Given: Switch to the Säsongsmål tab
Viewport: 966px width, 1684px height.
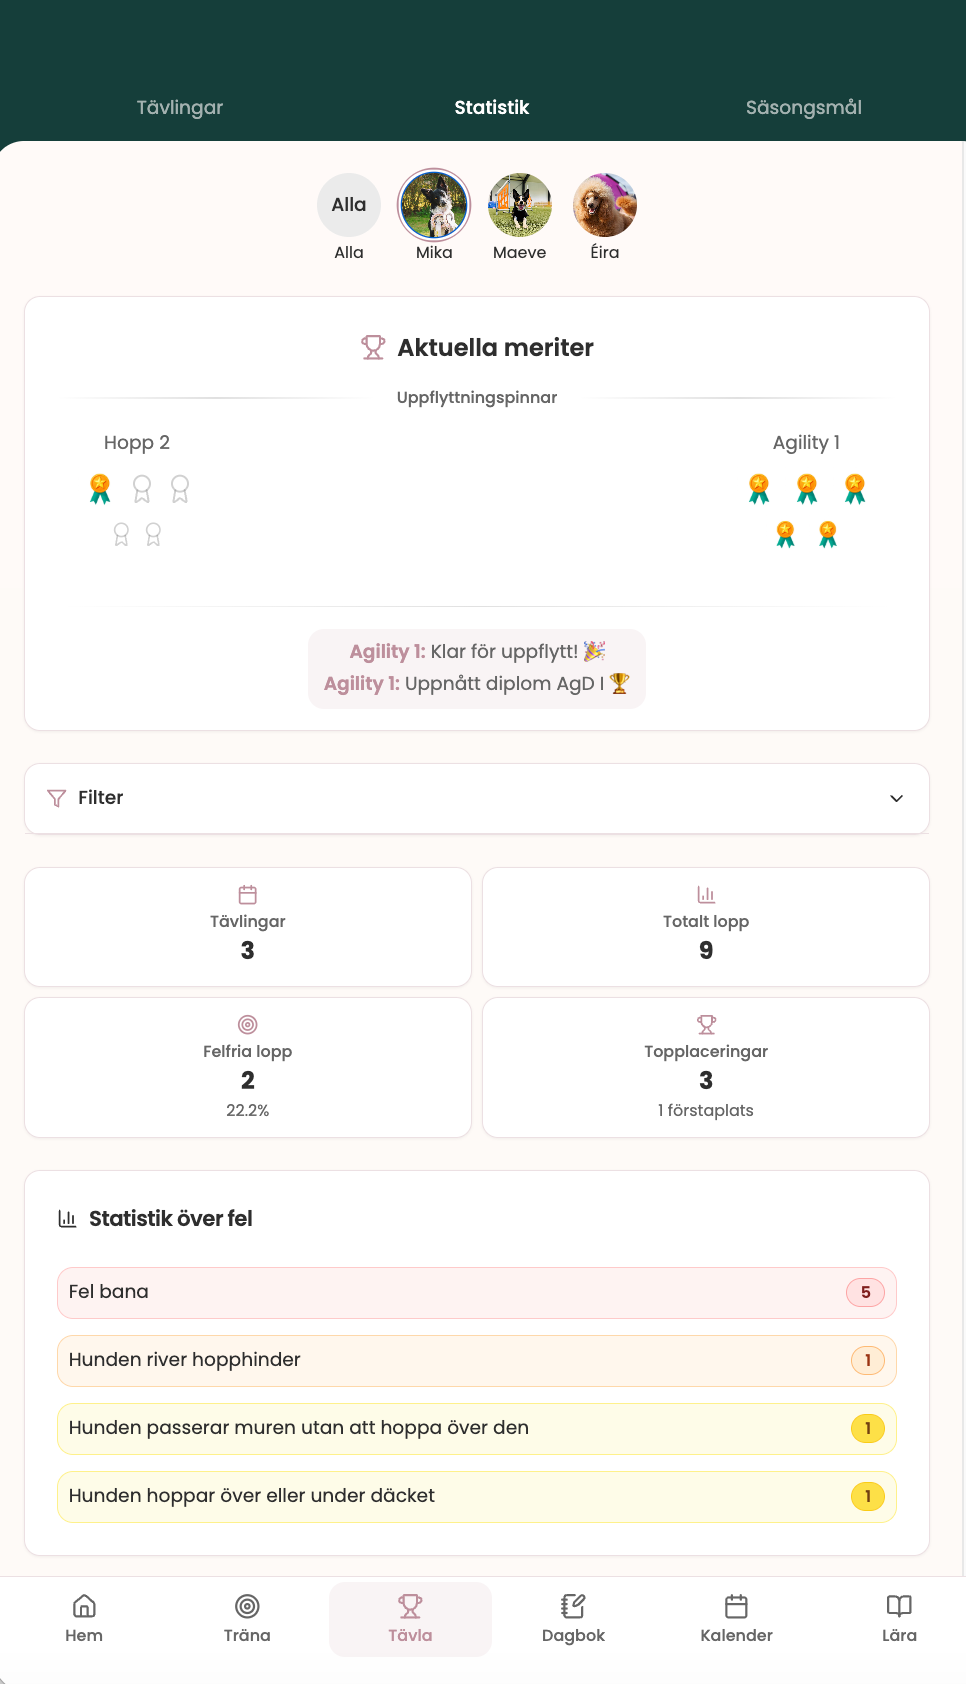Looking at the screenshot, I should coord(803,107).
